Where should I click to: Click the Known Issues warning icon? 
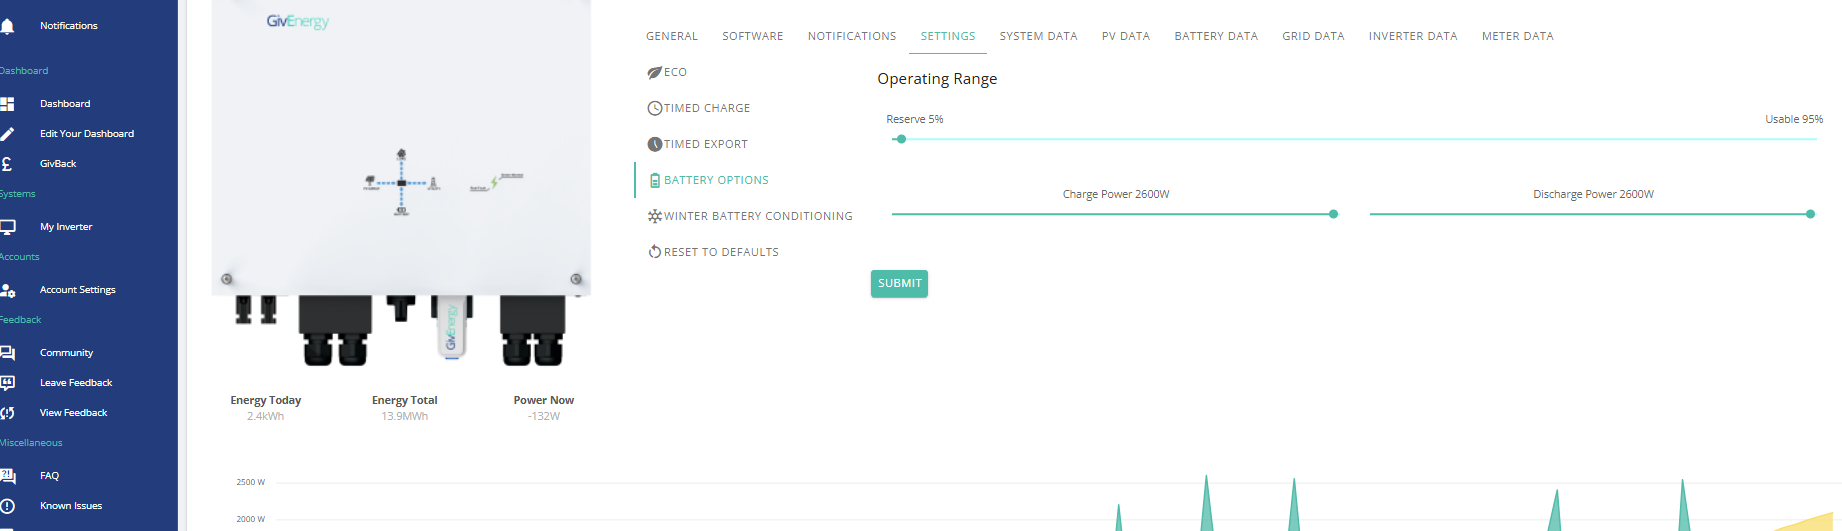7,506
